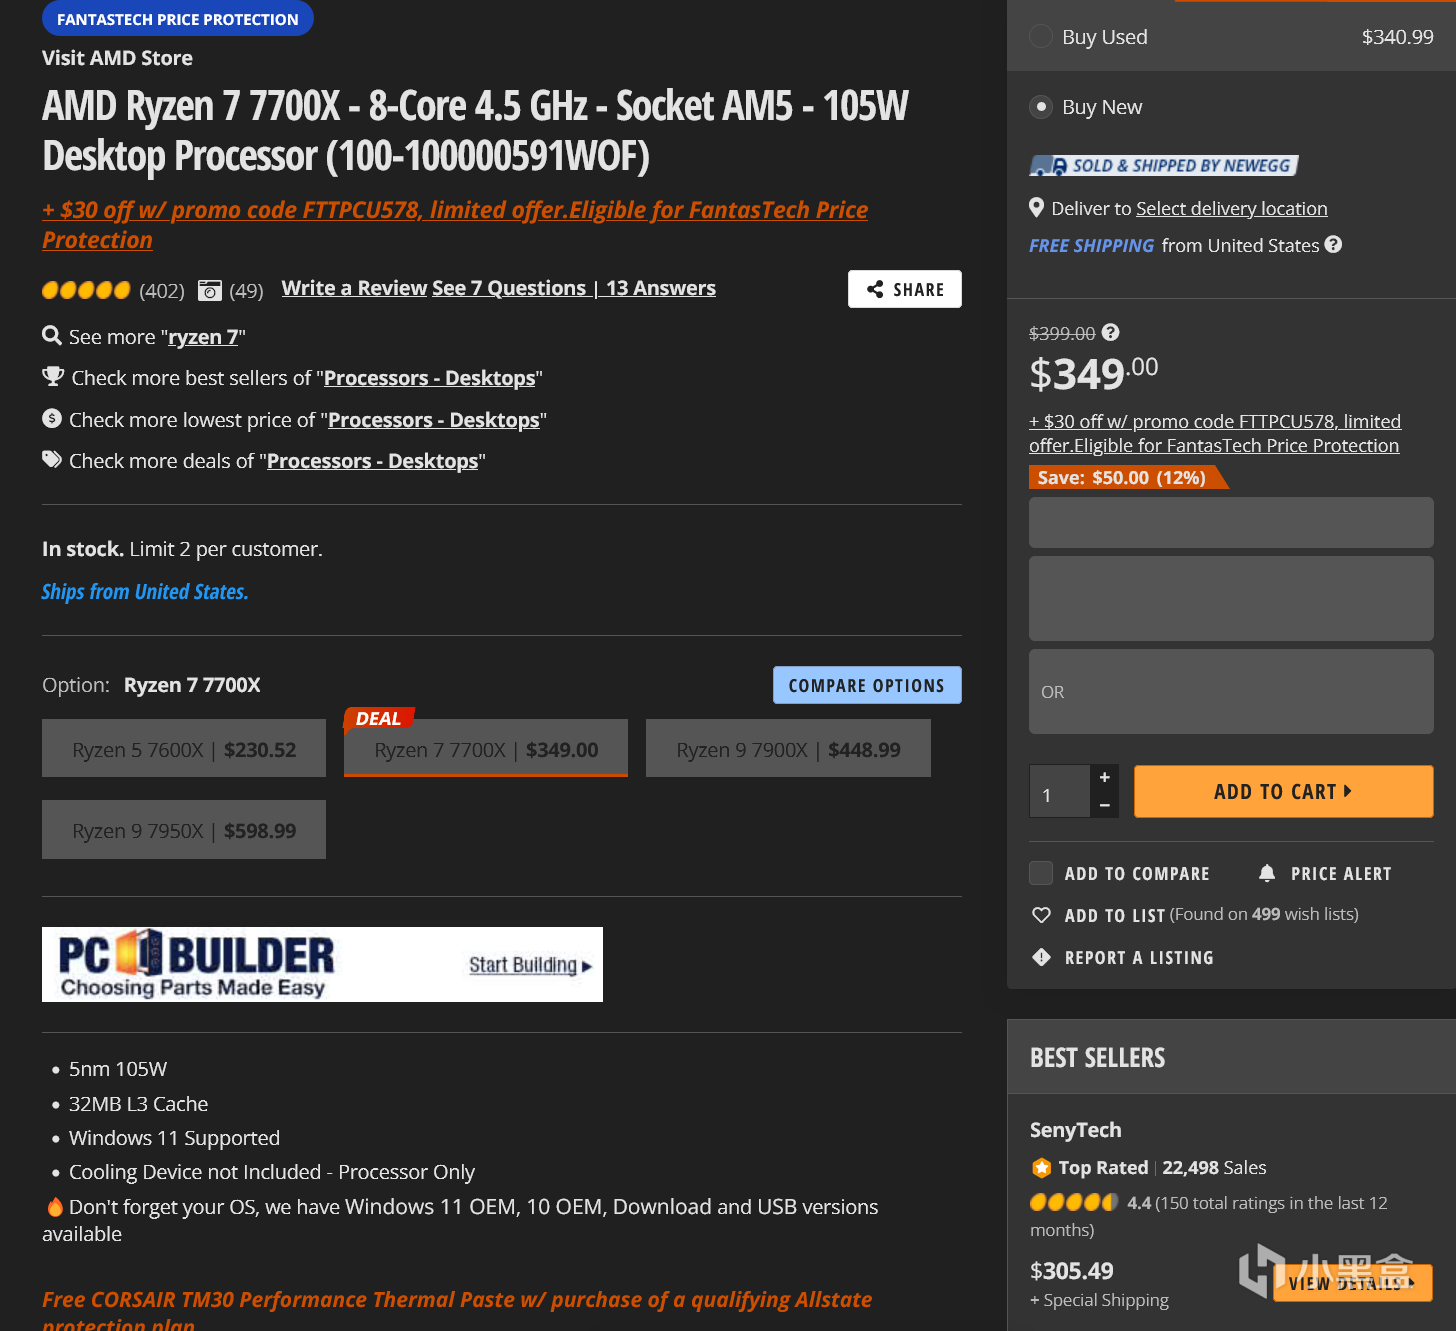Click the DEAL tag on Ryzen 7 7700X
This screenshot has width=1456, height=1331.
tap(378, 718)
